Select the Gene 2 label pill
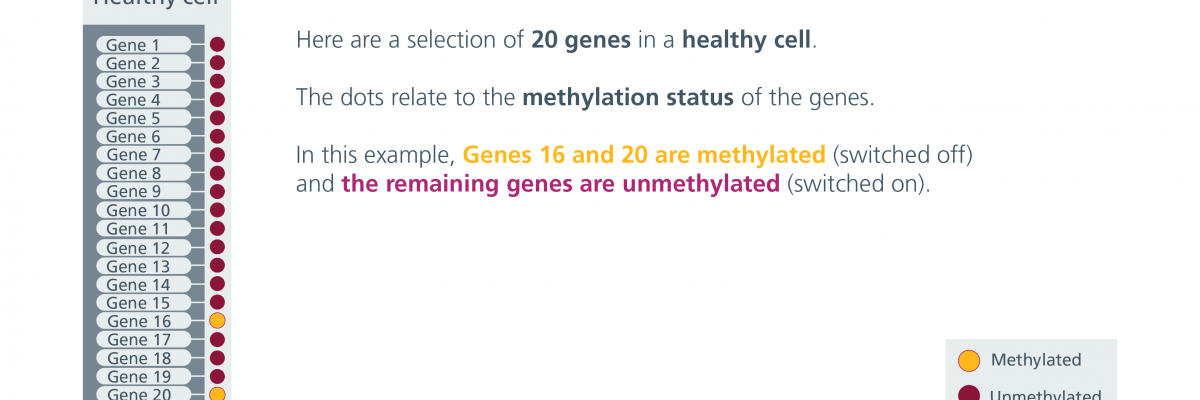The height and width of the screenshot is (400, 1200). [x=143, y=63]
